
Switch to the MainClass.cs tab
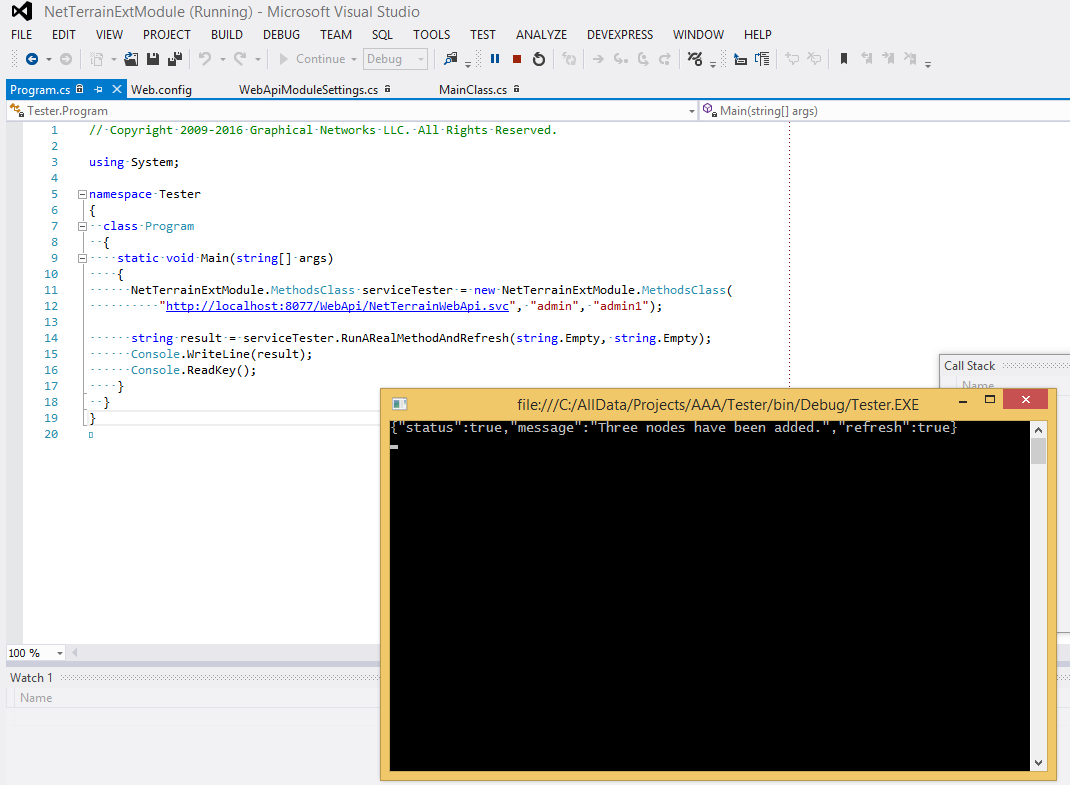[x=472, y=90]
